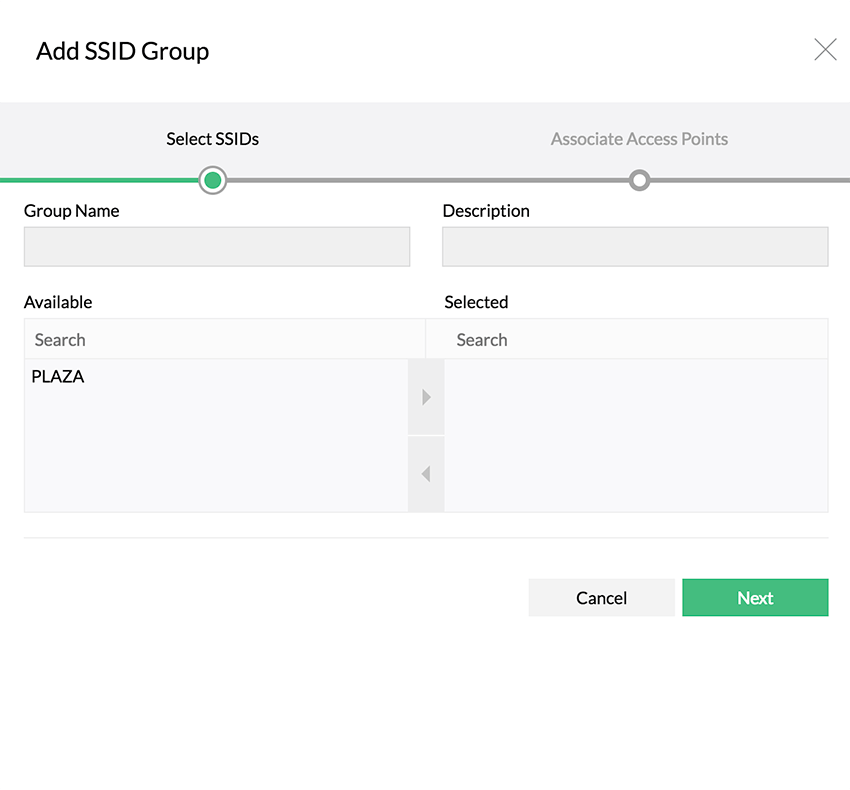Select PLAZA in the Available list
Screen dimensions: 850x790
[x=58, y=377]
